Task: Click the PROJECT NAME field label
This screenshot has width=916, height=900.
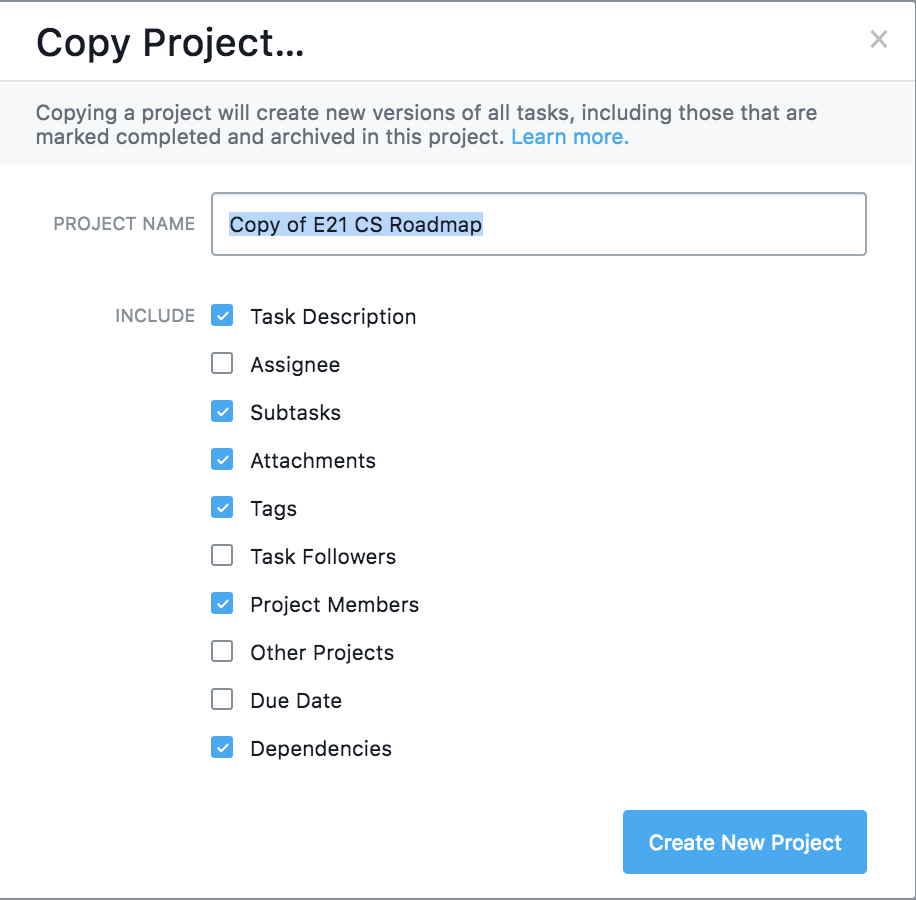Action: (x=124, y=224)
